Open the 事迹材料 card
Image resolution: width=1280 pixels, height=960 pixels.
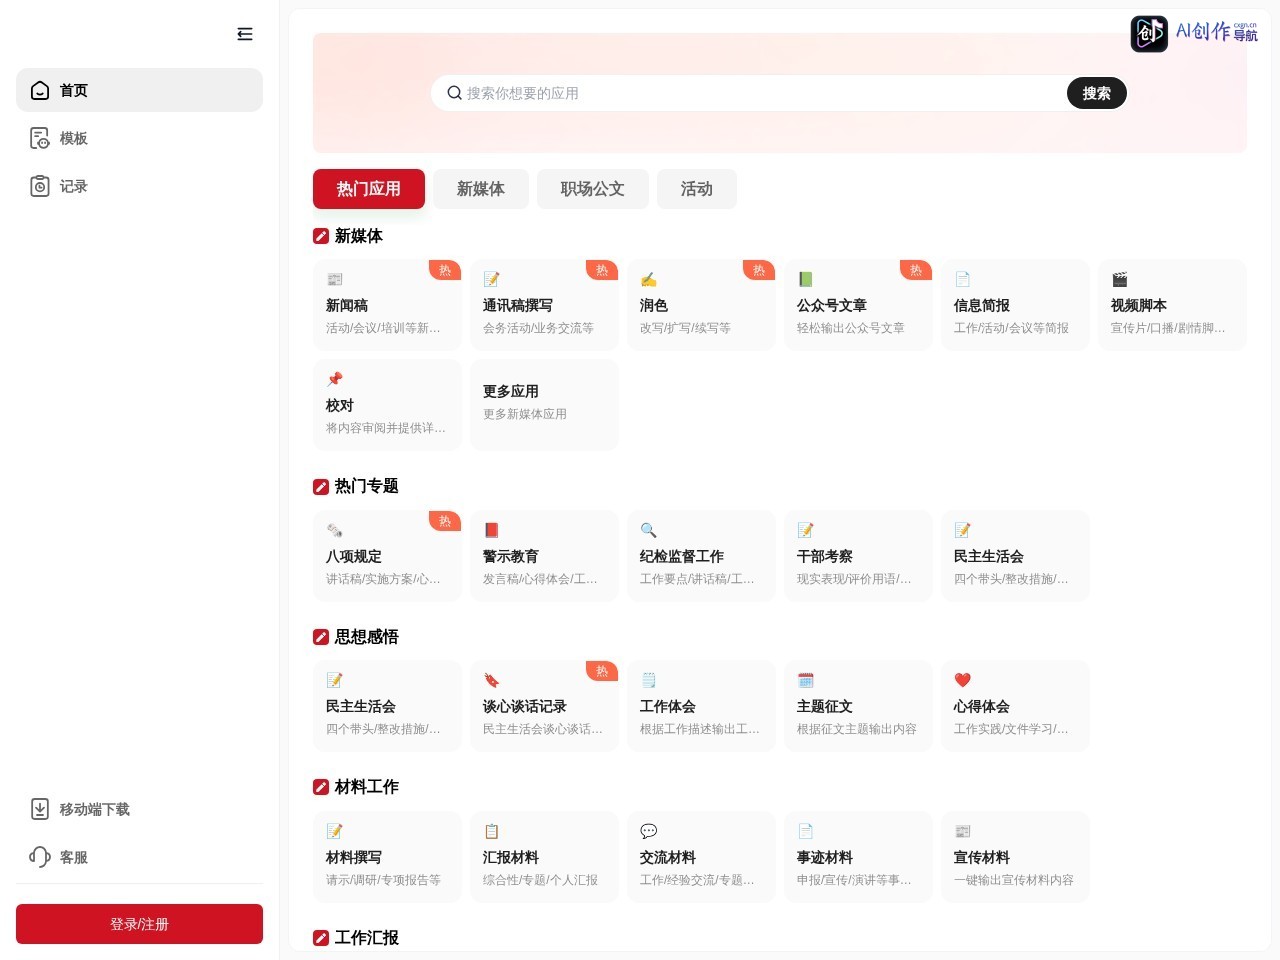(x=858, y=857)
